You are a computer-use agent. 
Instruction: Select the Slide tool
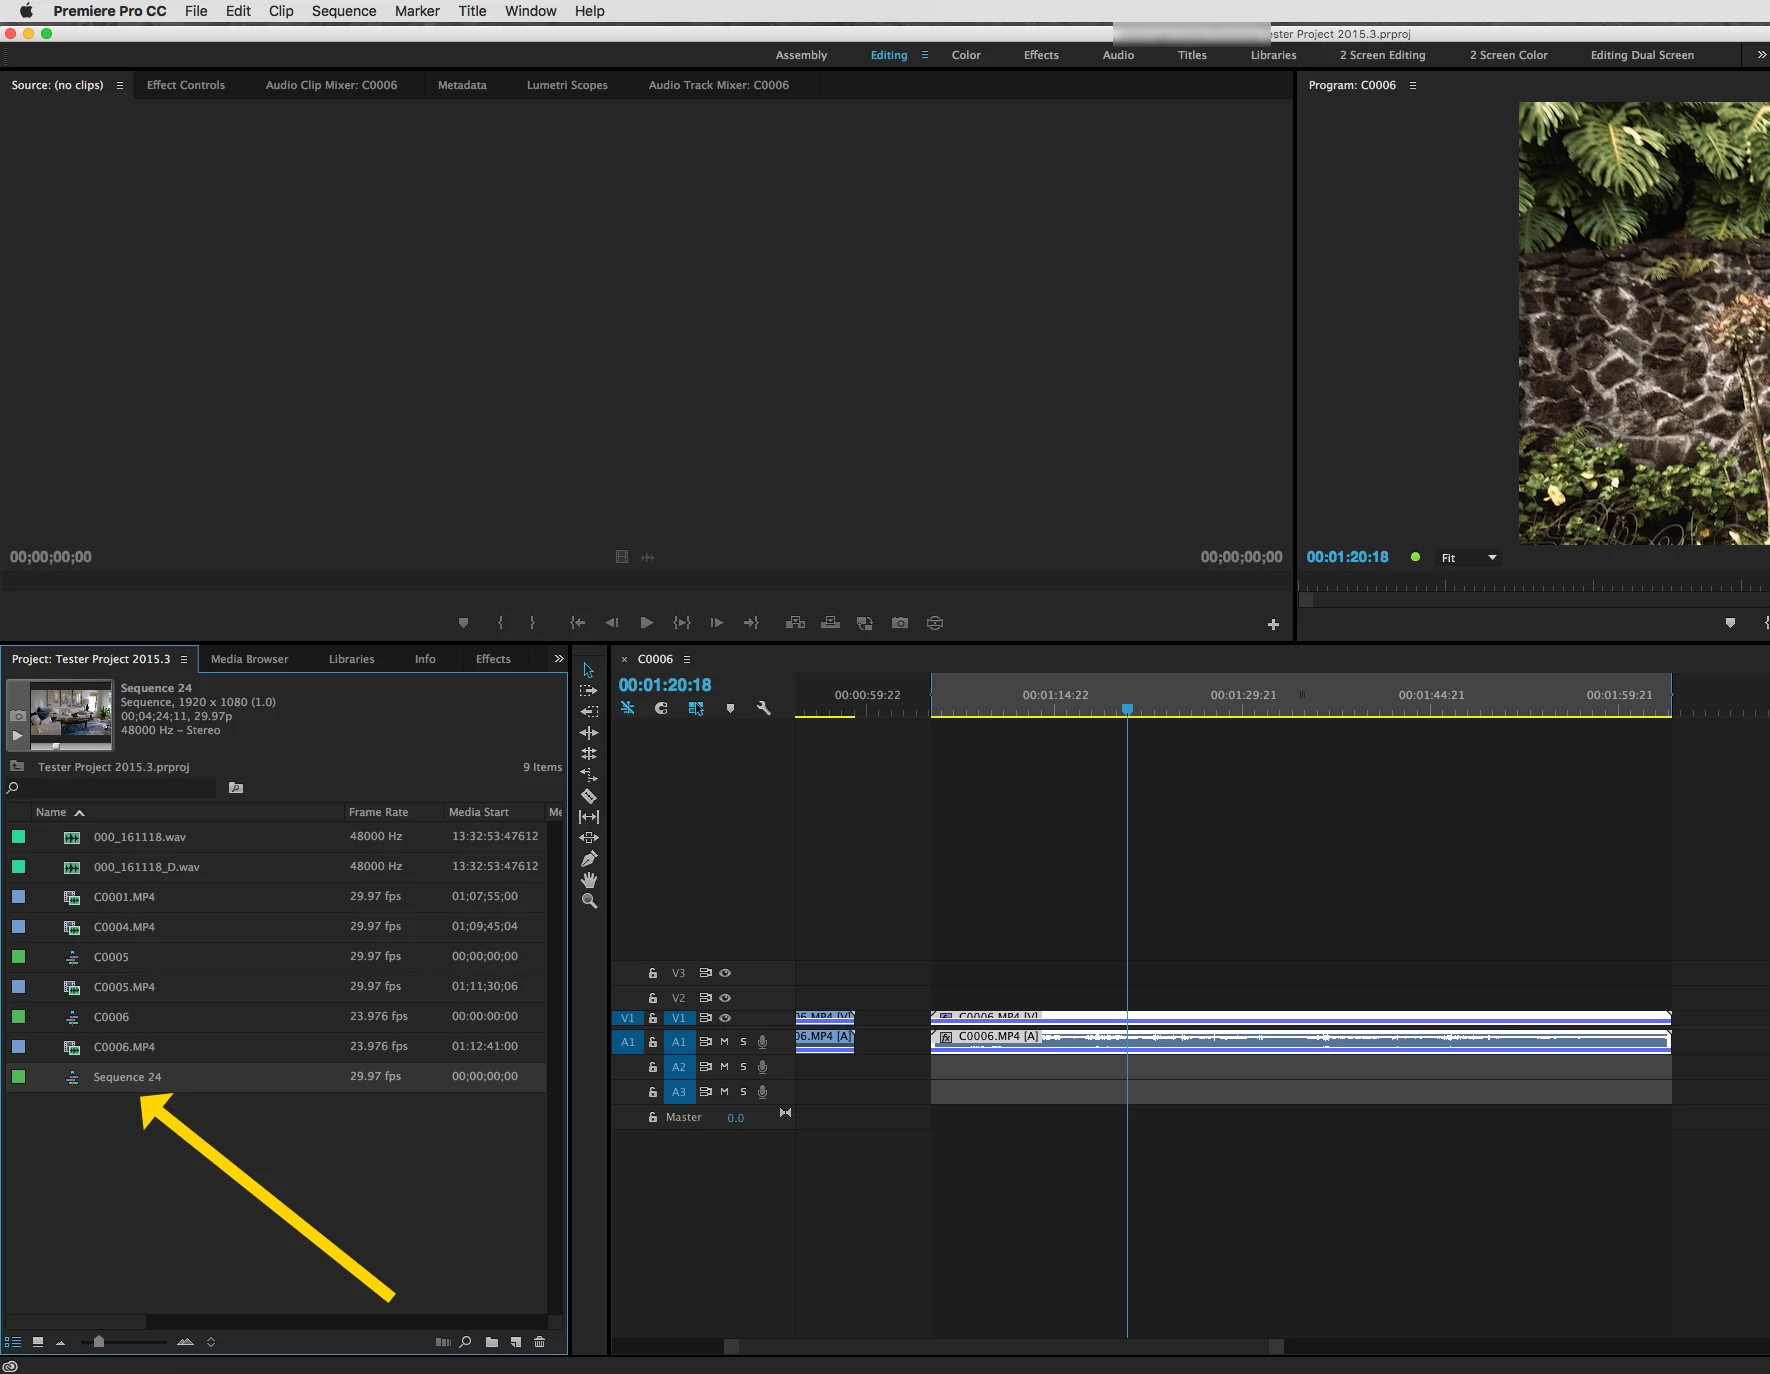(589, 838)
